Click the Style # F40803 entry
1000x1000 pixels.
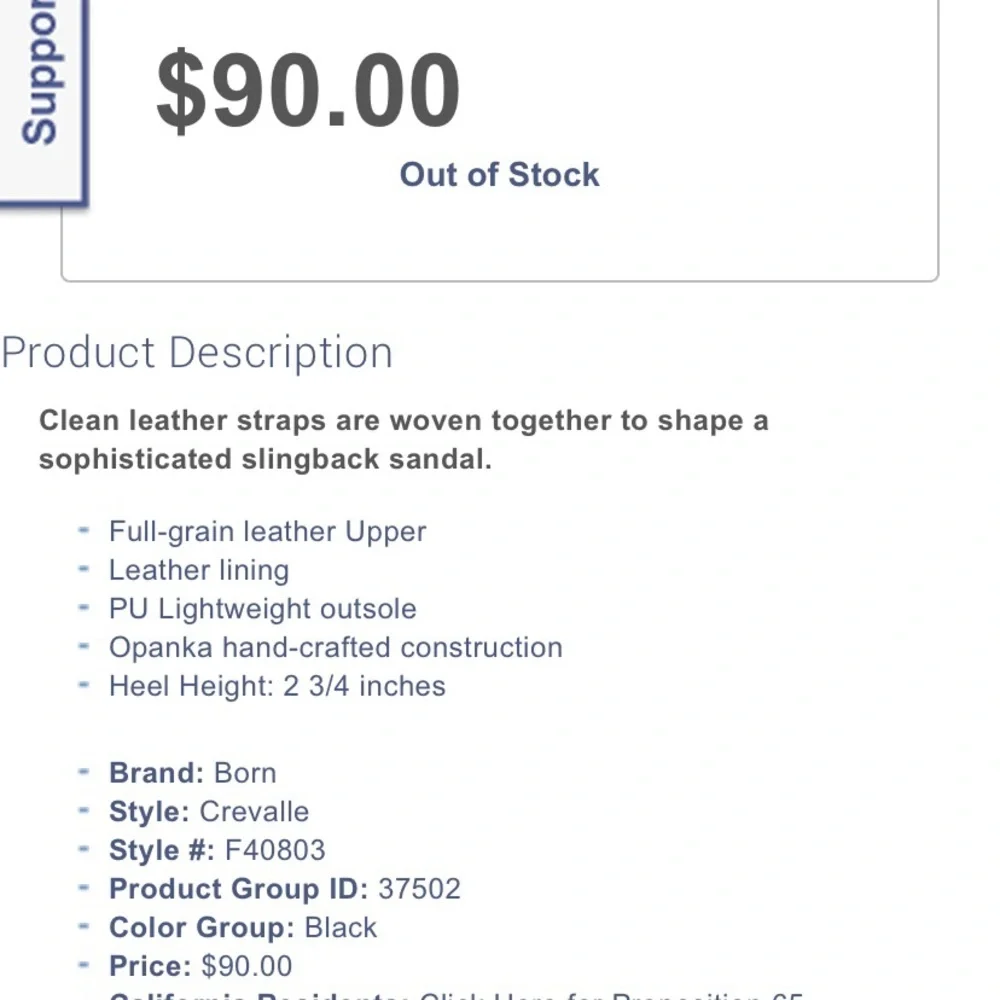click(x=217, y=850)
